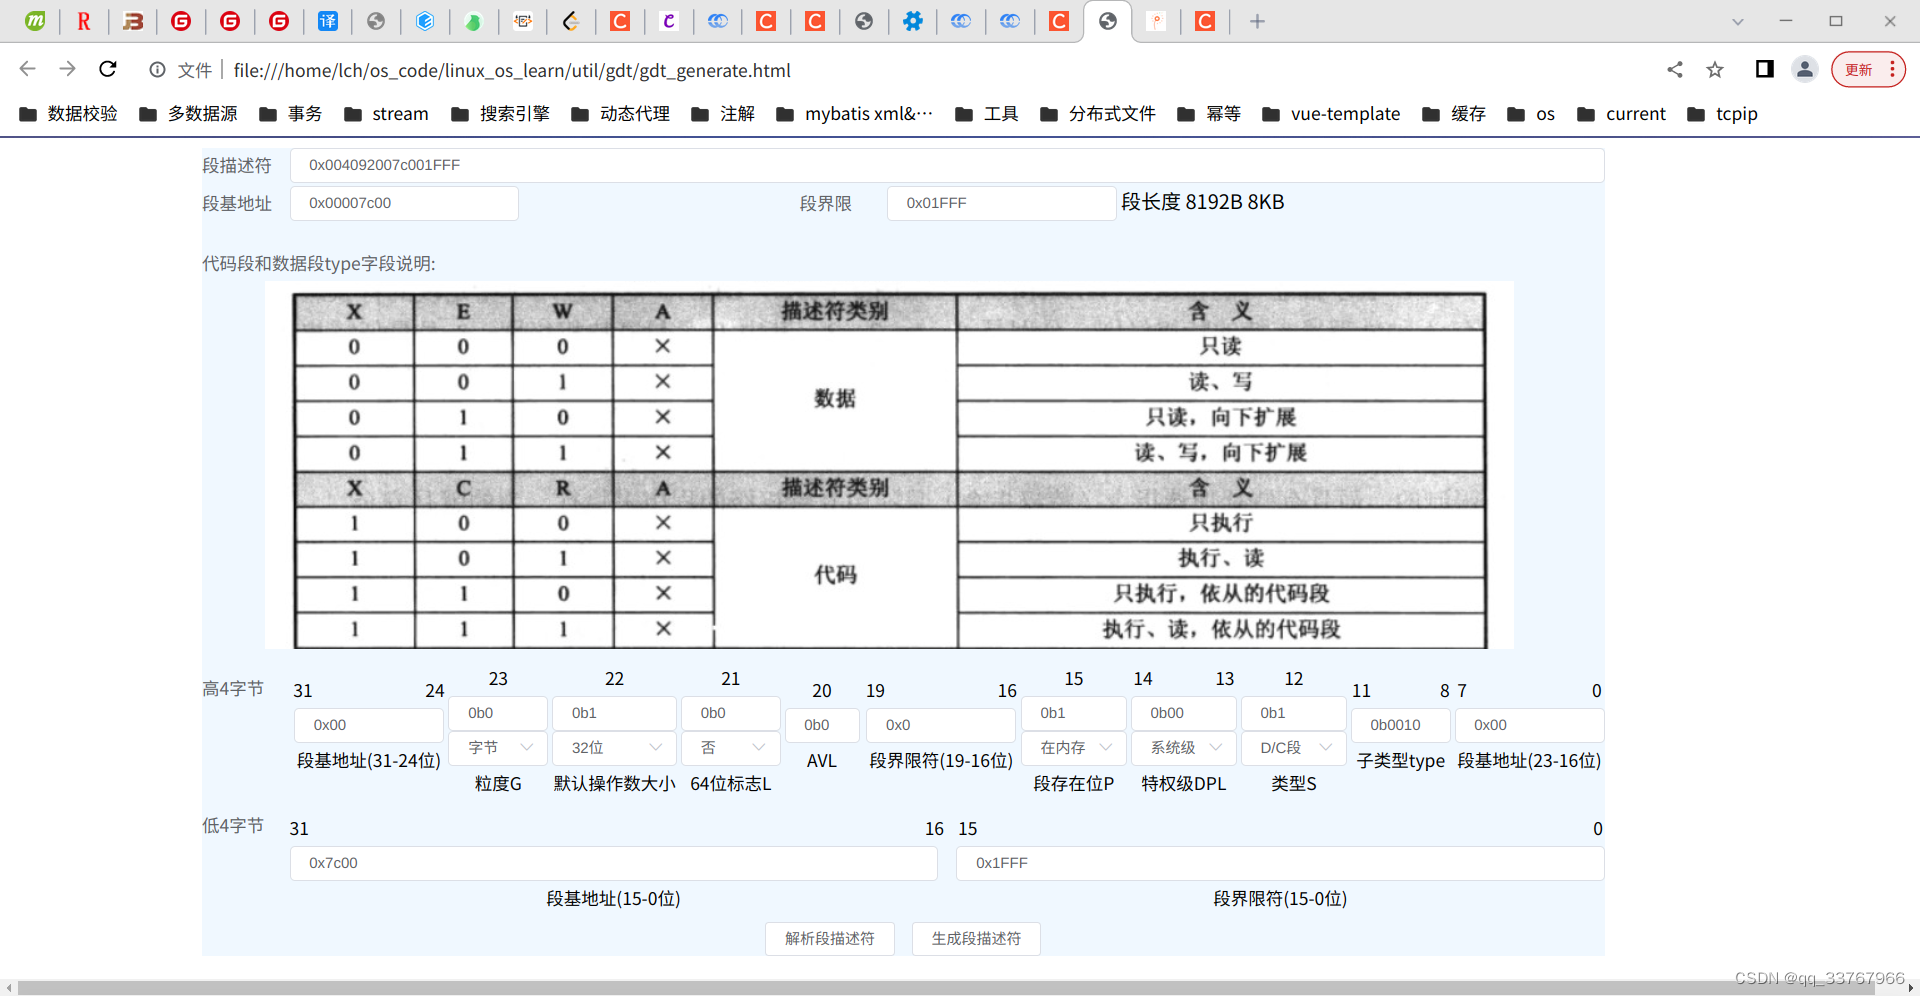Open the mybatis xml bookmark folder
This screenshot has width=1920, height=996.
[855, 114]
